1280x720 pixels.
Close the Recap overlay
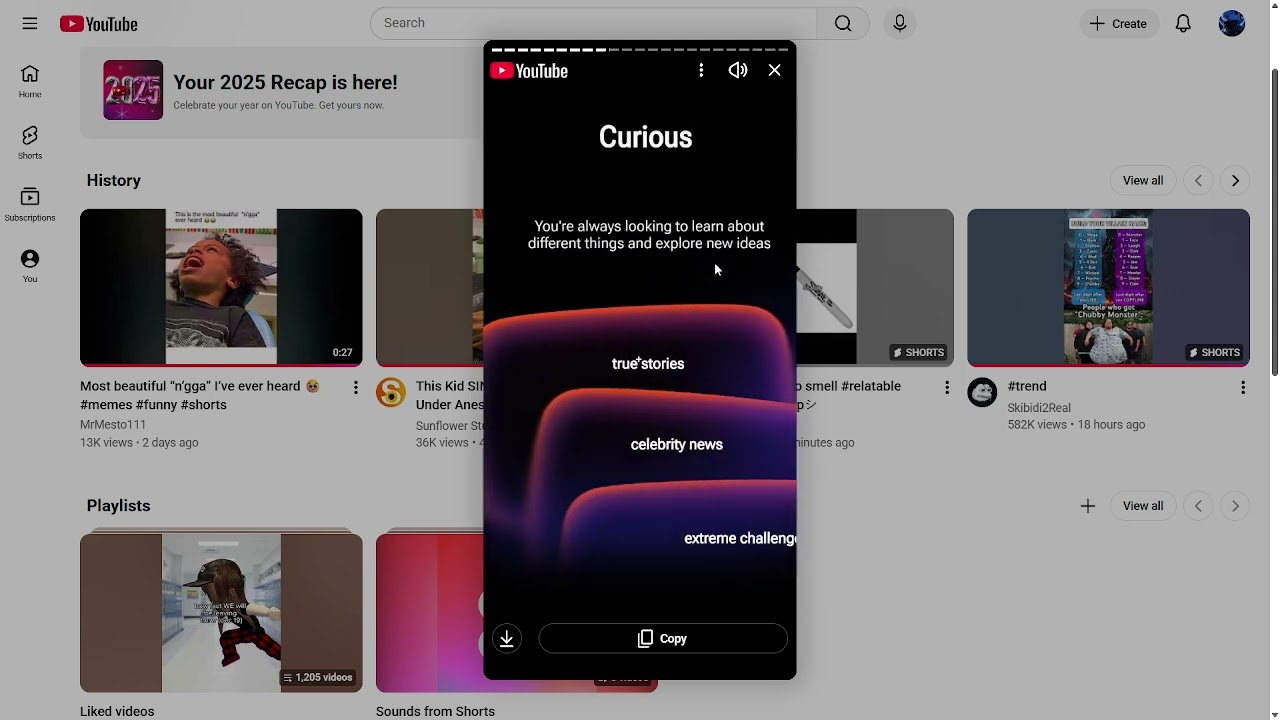tap(774, 70)
